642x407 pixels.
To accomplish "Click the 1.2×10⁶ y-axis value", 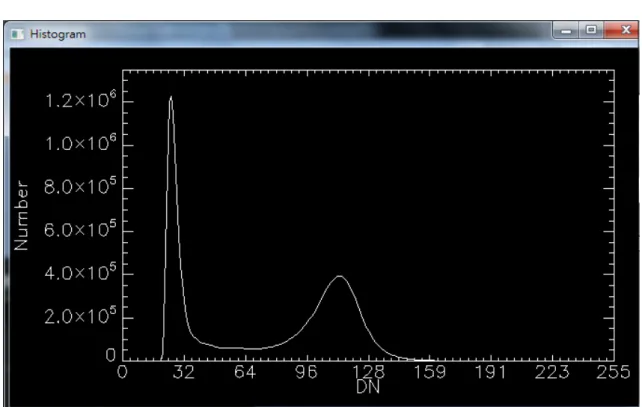I will [81, 100].
